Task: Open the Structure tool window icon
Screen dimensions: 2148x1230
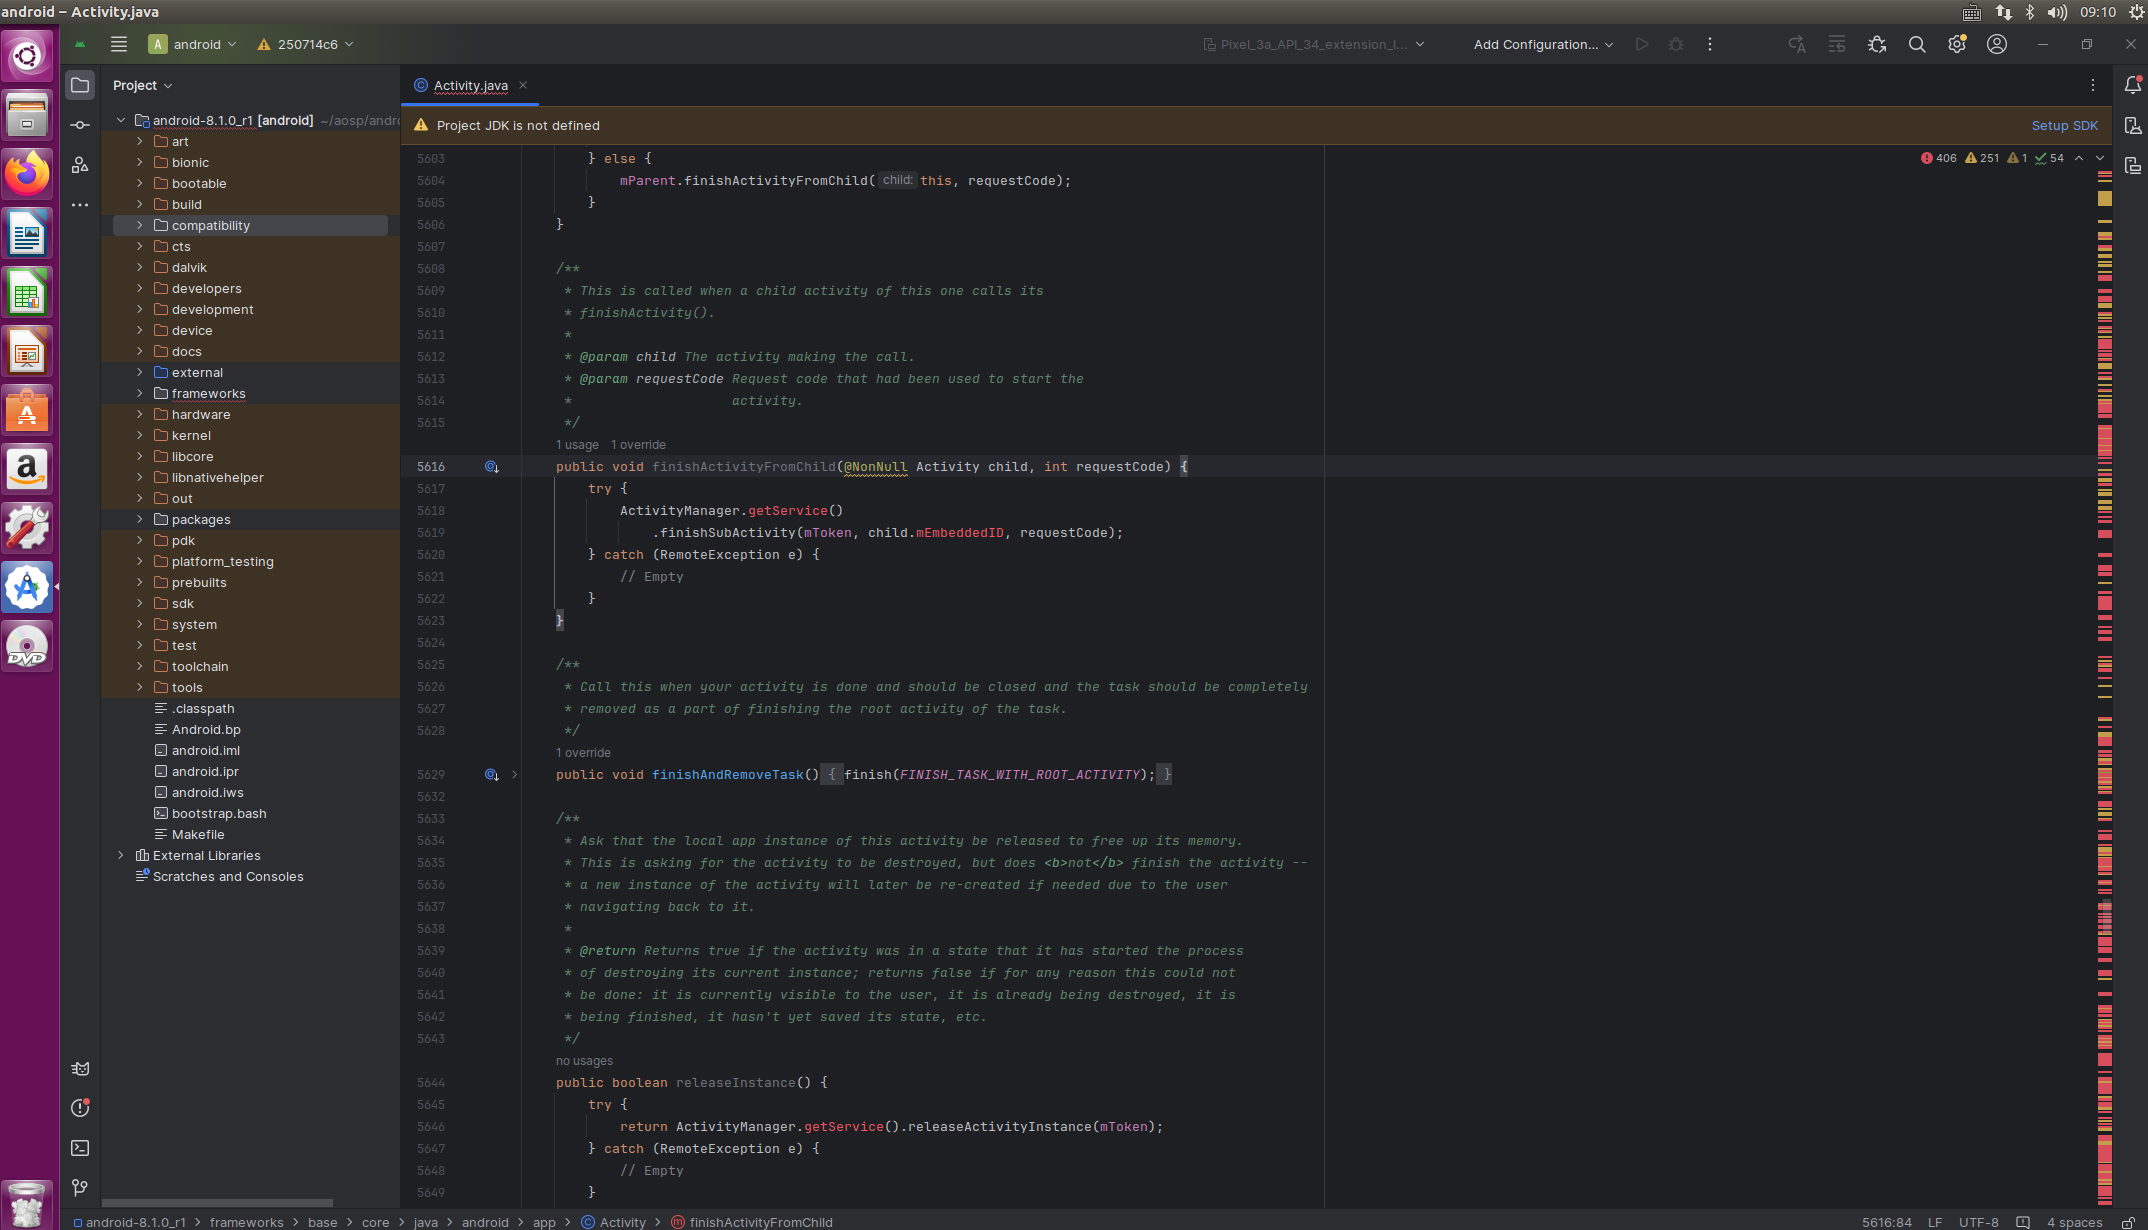Action: (80, 165)
